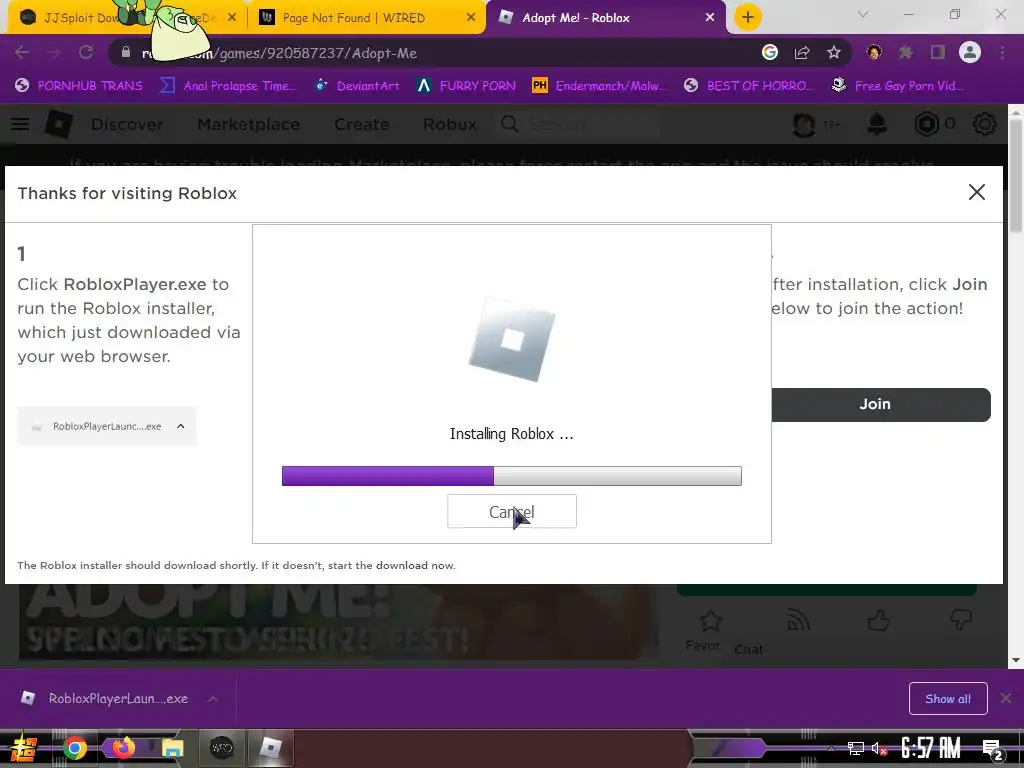Open Roblox settings gear
The image size is (1024, 768).
[984, 124]
